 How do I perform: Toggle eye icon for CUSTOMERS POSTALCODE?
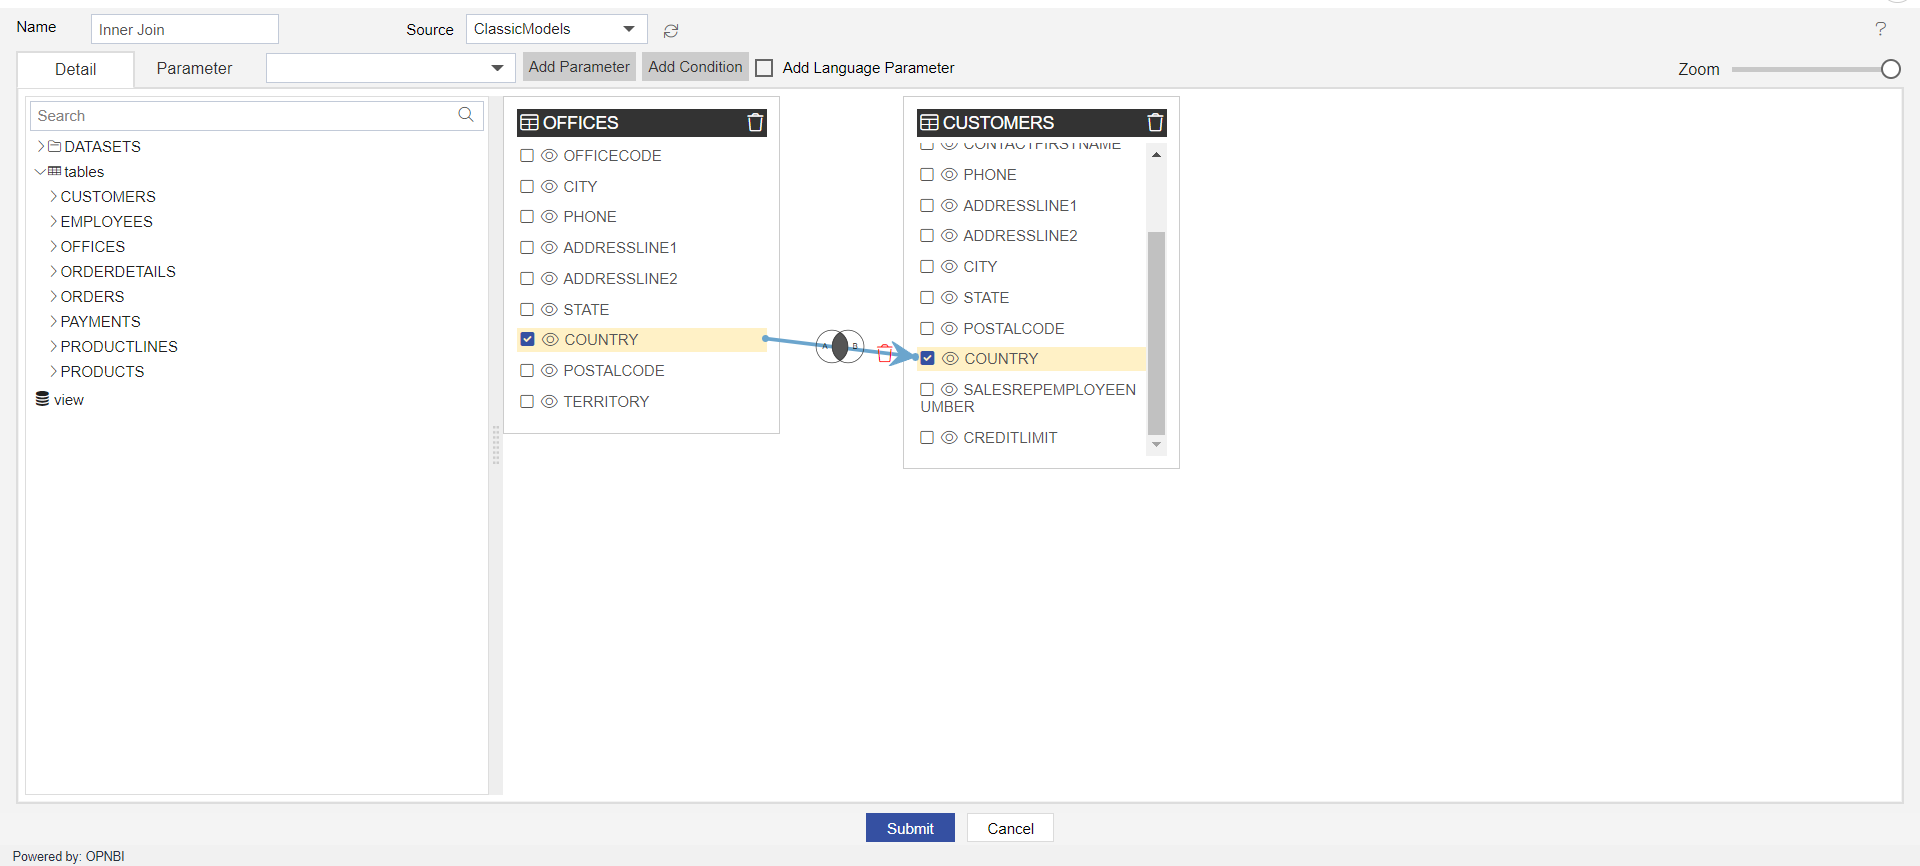[949, 329]
